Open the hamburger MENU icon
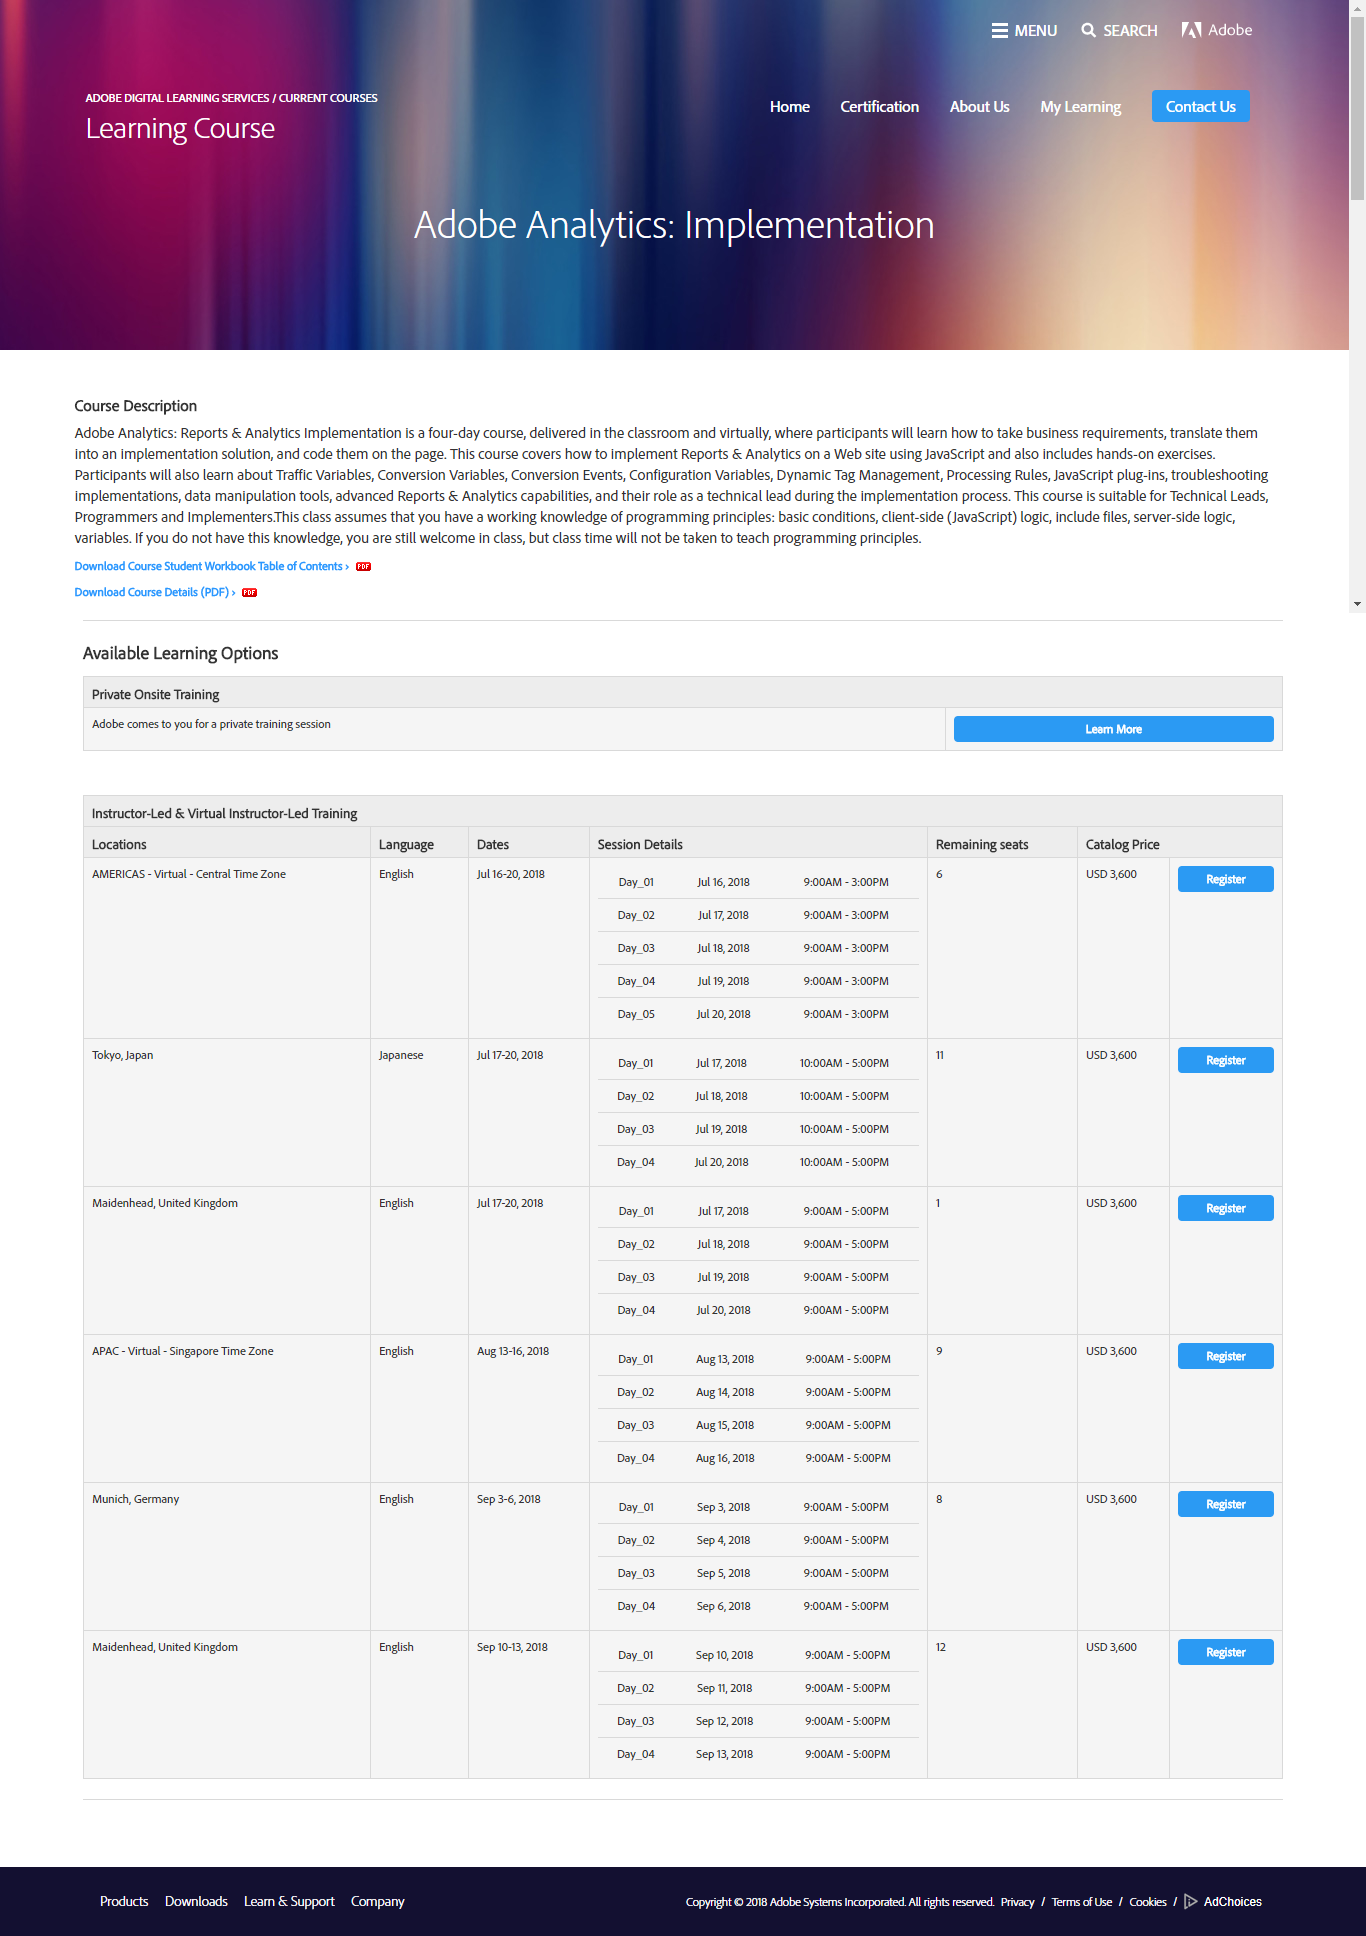This screenshot has height=1936, width=1366. click(999, 31)
